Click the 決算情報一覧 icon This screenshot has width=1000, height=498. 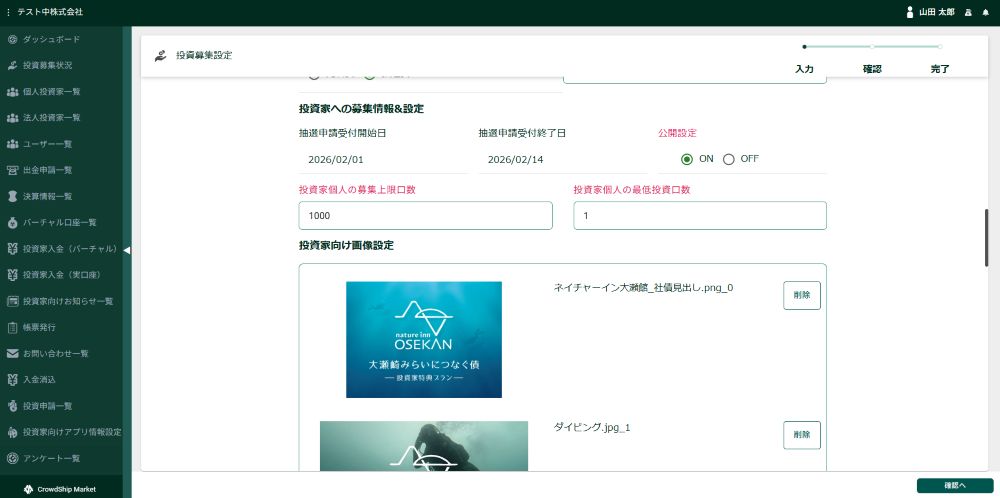pyautogui.click(x=12, y=196)
